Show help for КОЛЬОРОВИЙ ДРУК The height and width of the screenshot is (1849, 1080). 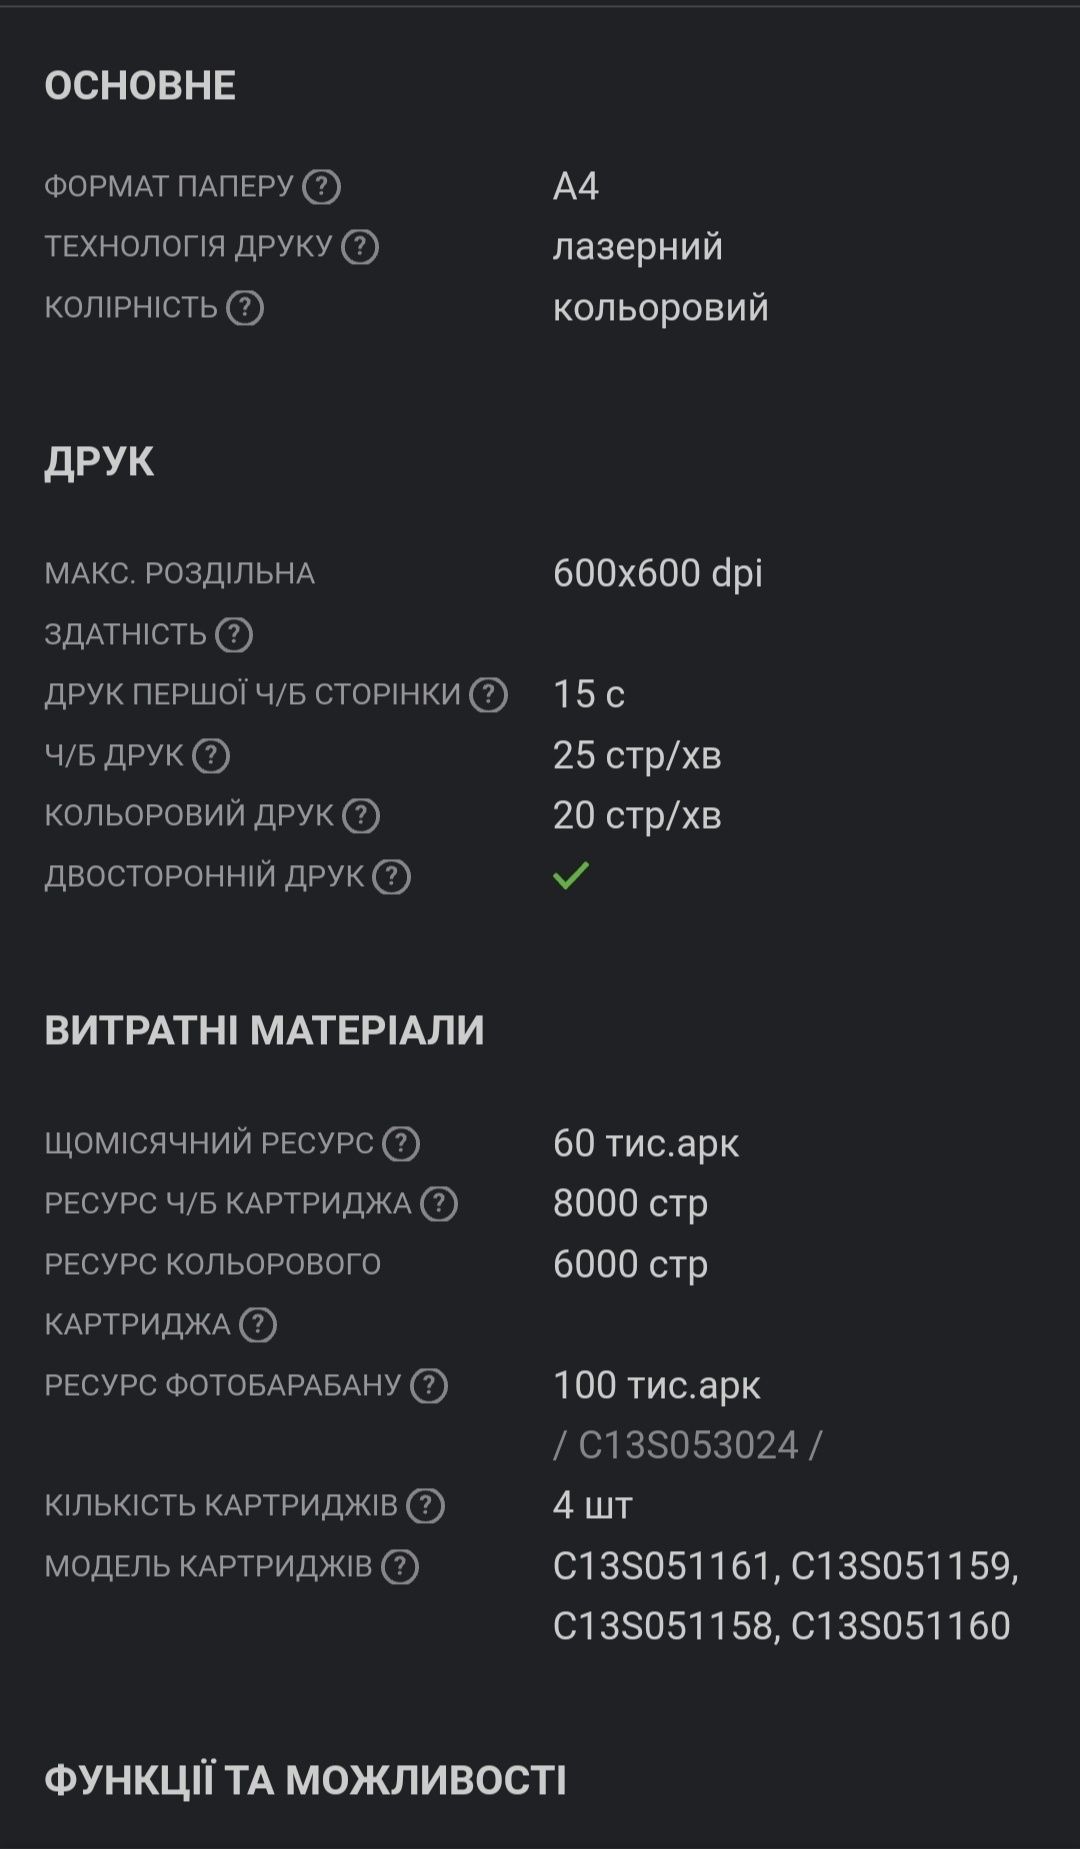[361, 816]
